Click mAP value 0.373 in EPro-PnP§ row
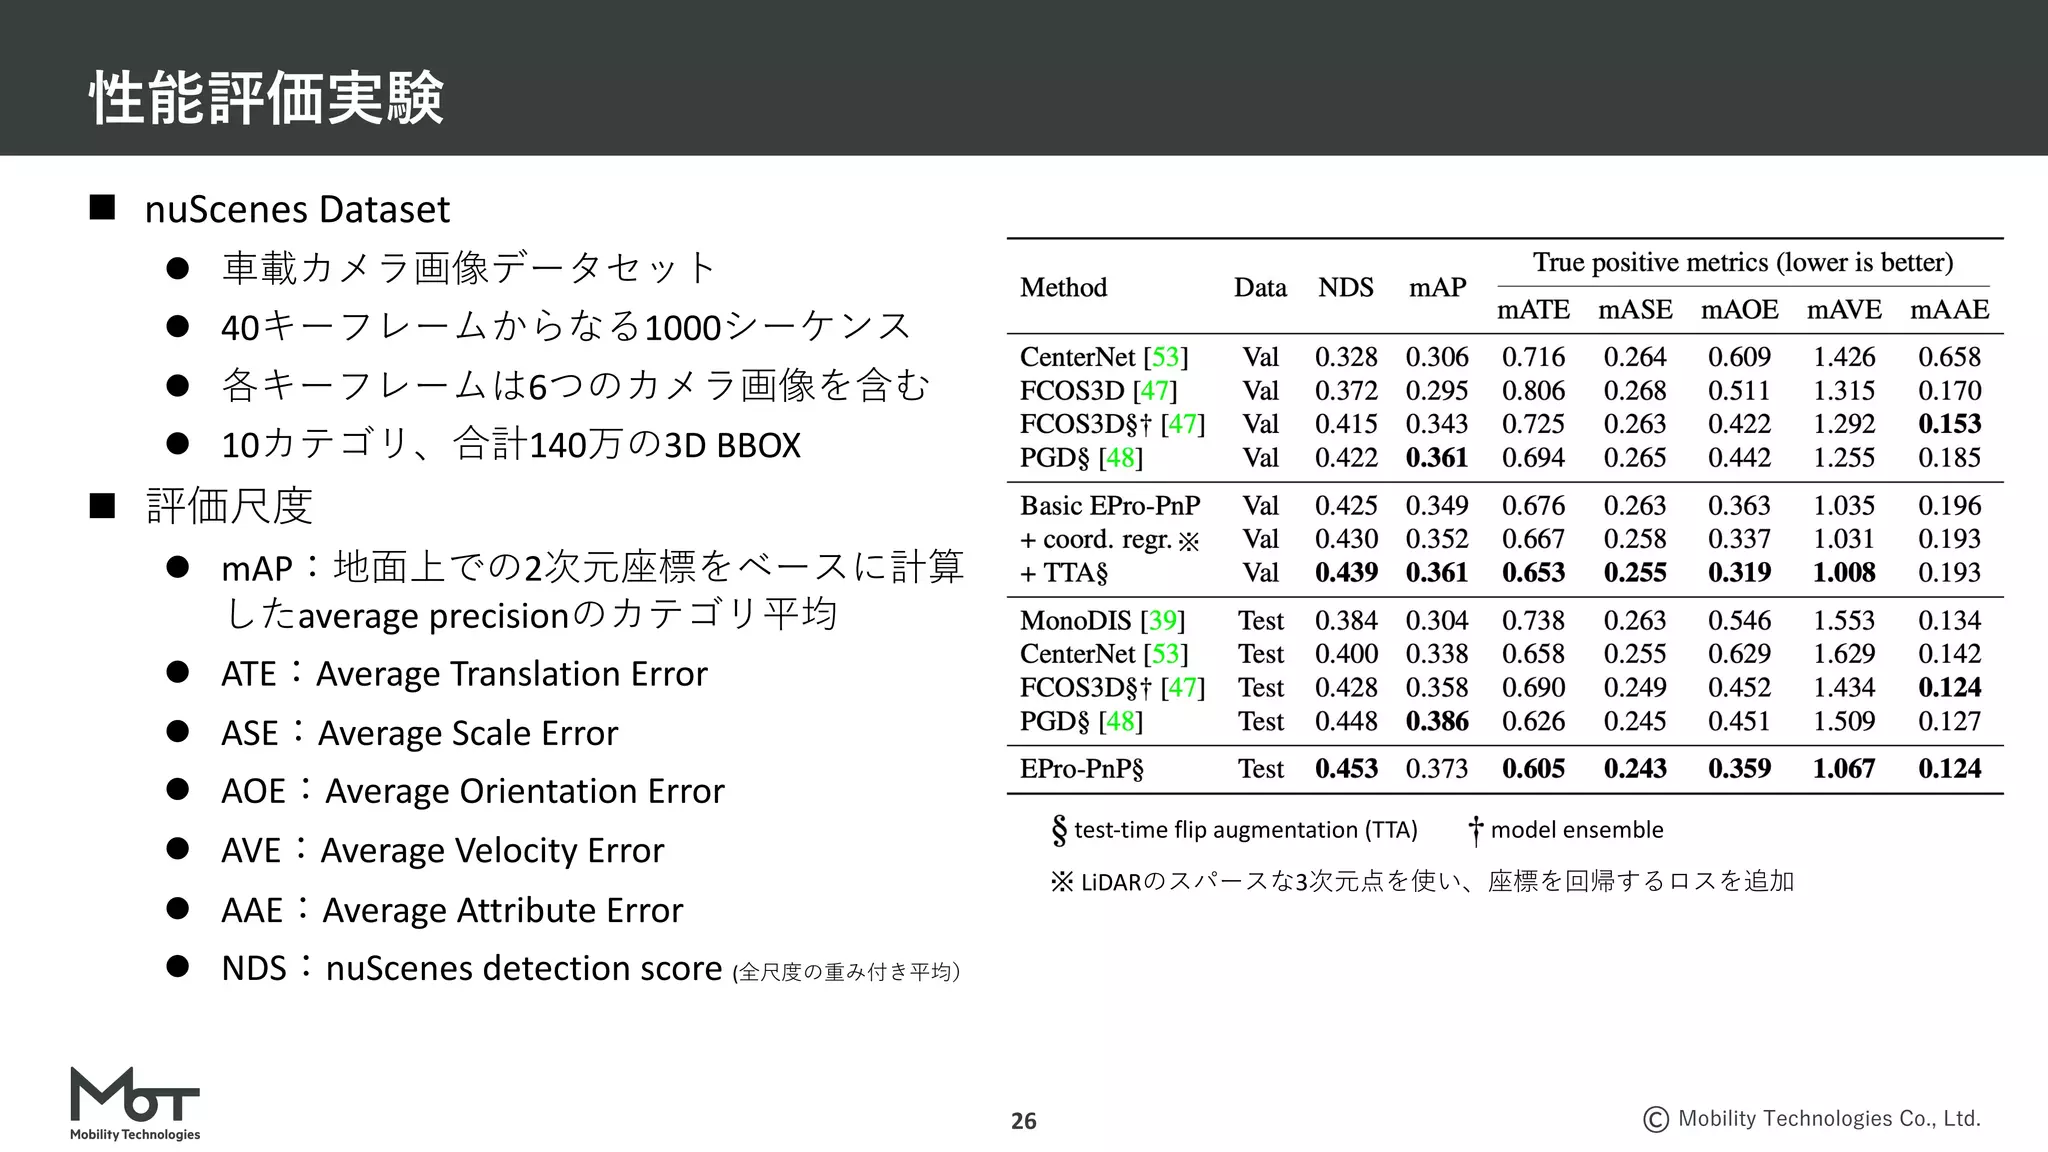 point(1437,769)
